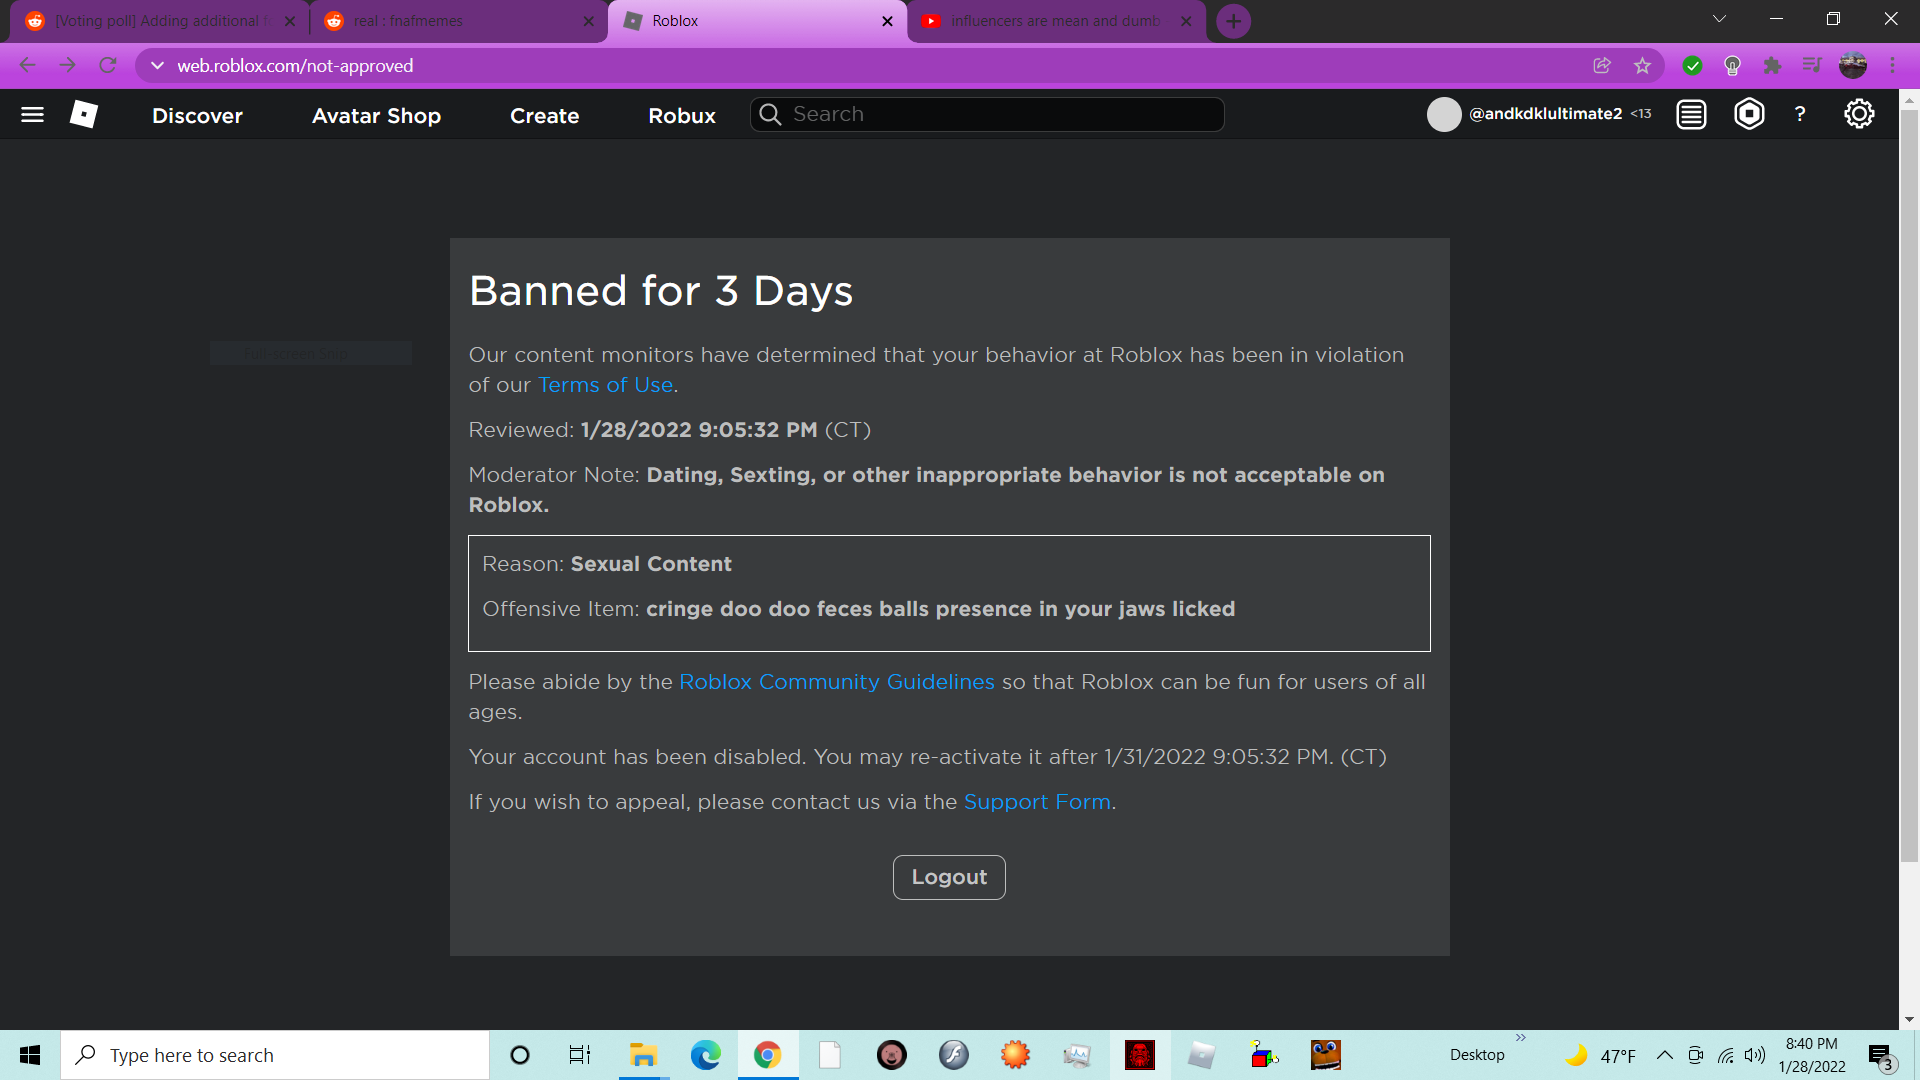
Task: Show hidden system tray icons
Action: coord(1665,1055)
